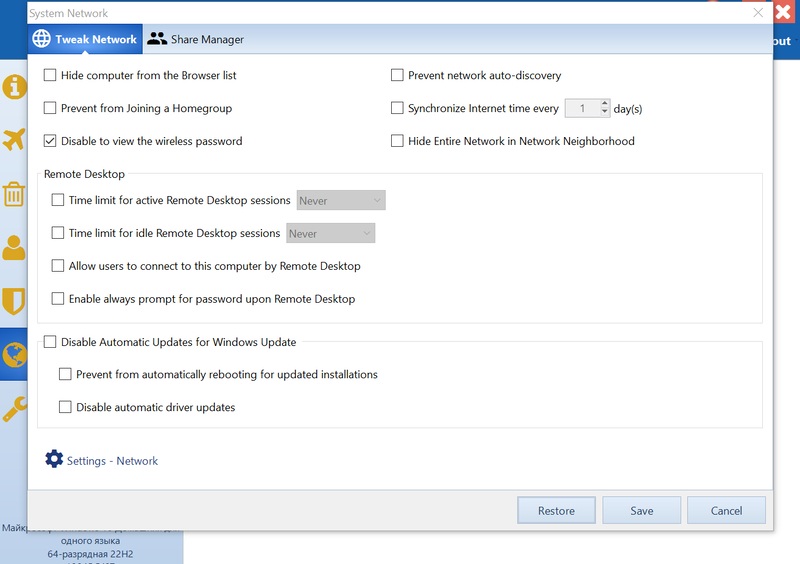Screen dimensions: 800x564
Task: Click the day(s) number input field
Action: (x=582, y=108)
